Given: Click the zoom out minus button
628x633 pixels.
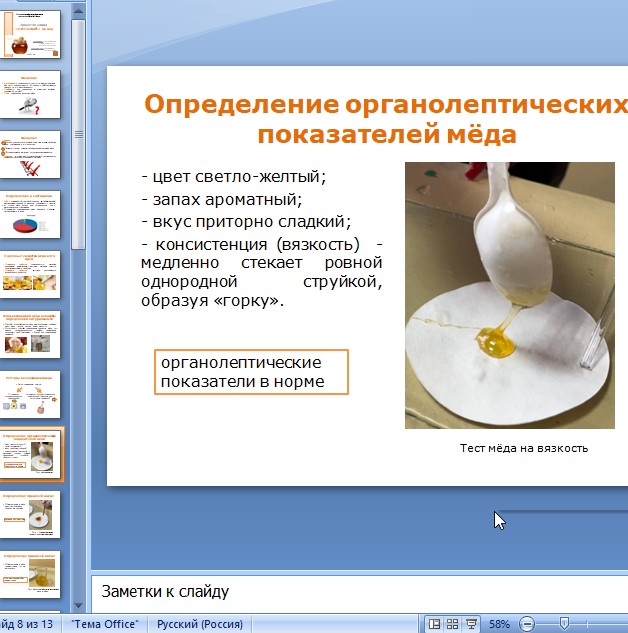Looking at the screenshot, I should [x=527, y=624].
